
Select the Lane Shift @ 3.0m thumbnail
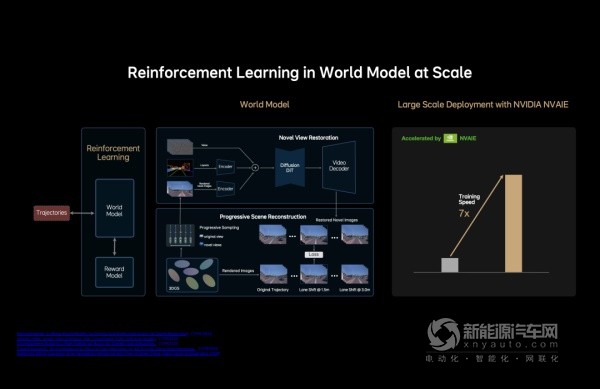click(x=355, y=274)
